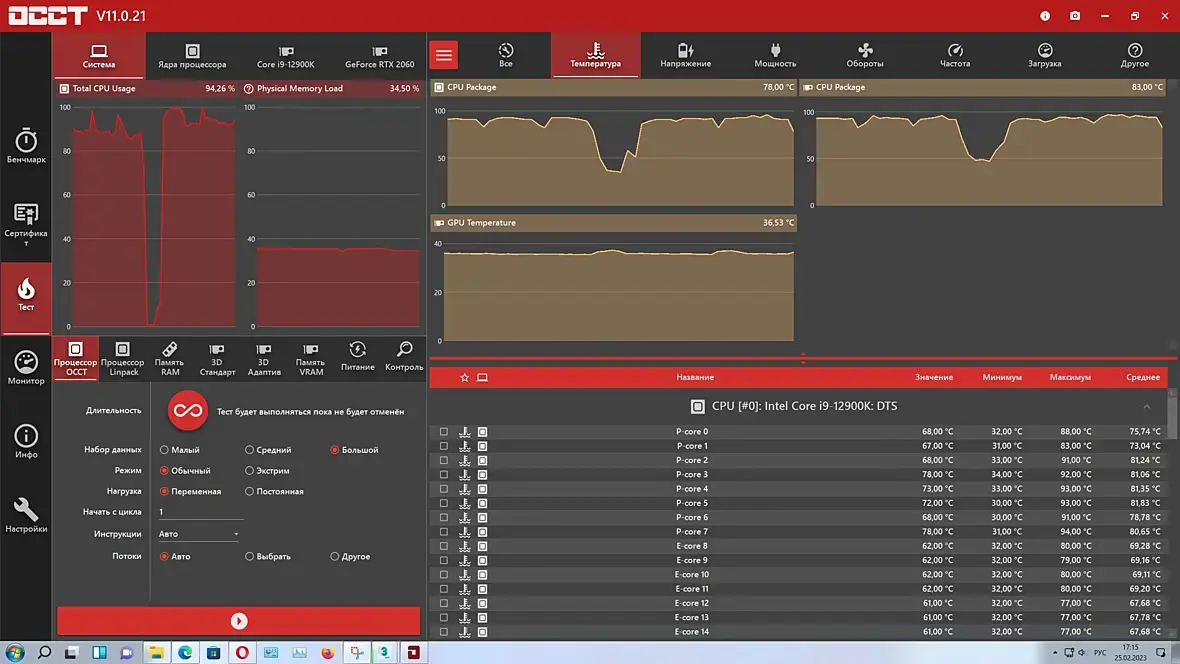Click the screenshot camera icon in title bar

[x=1075, y=16]
